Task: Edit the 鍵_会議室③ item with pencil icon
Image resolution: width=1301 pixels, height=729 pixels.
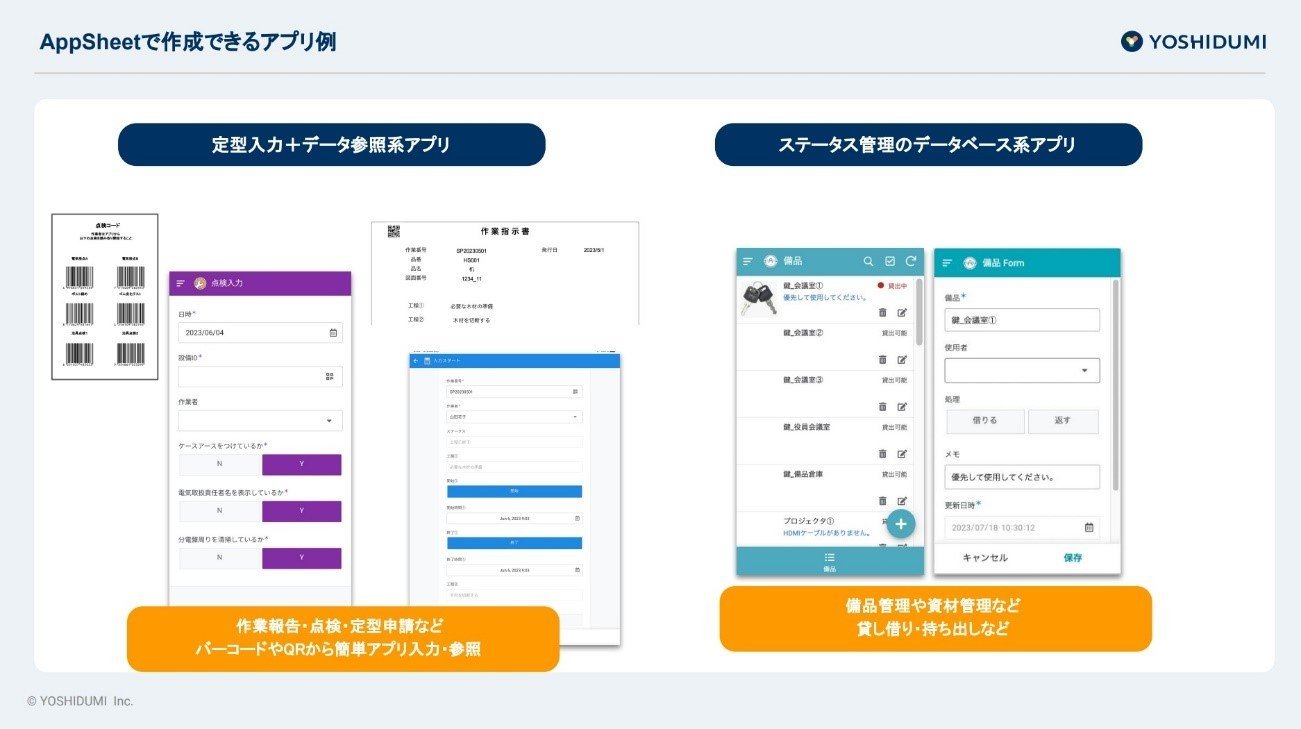Action: pos(903,406)
